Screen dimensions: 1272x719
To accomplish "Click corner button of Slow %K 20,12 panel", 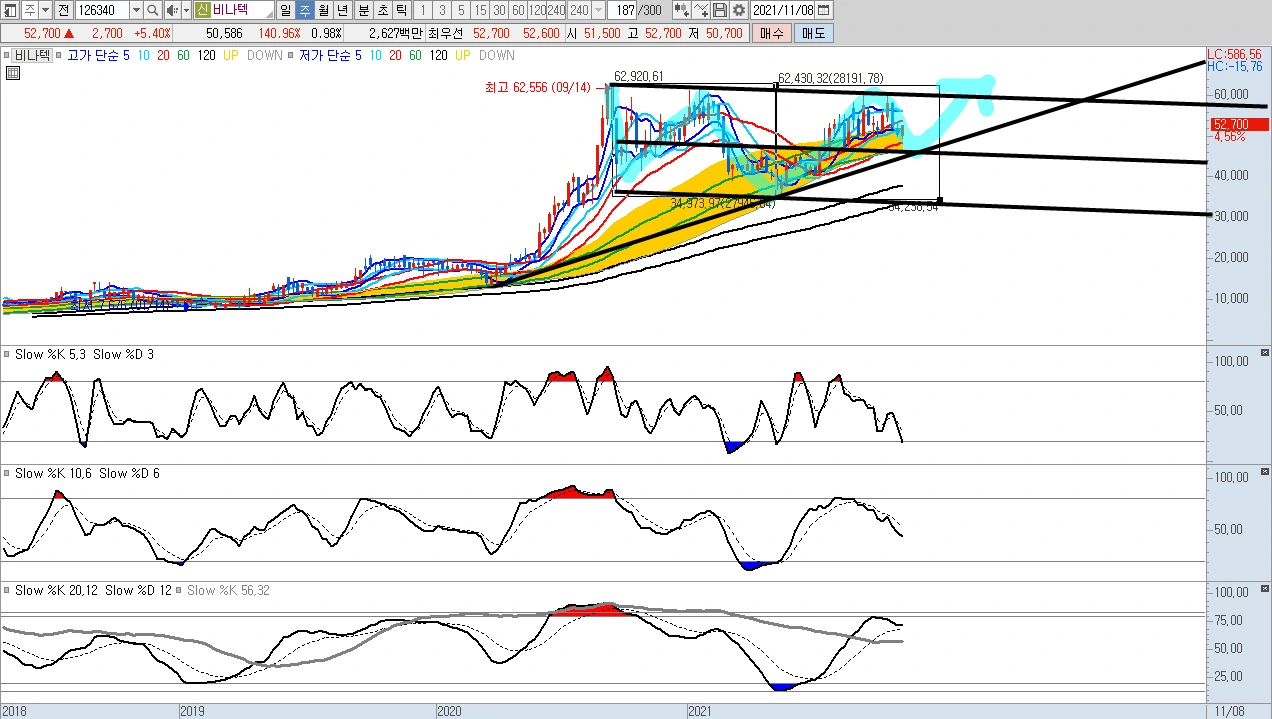I will point(1264,590).
